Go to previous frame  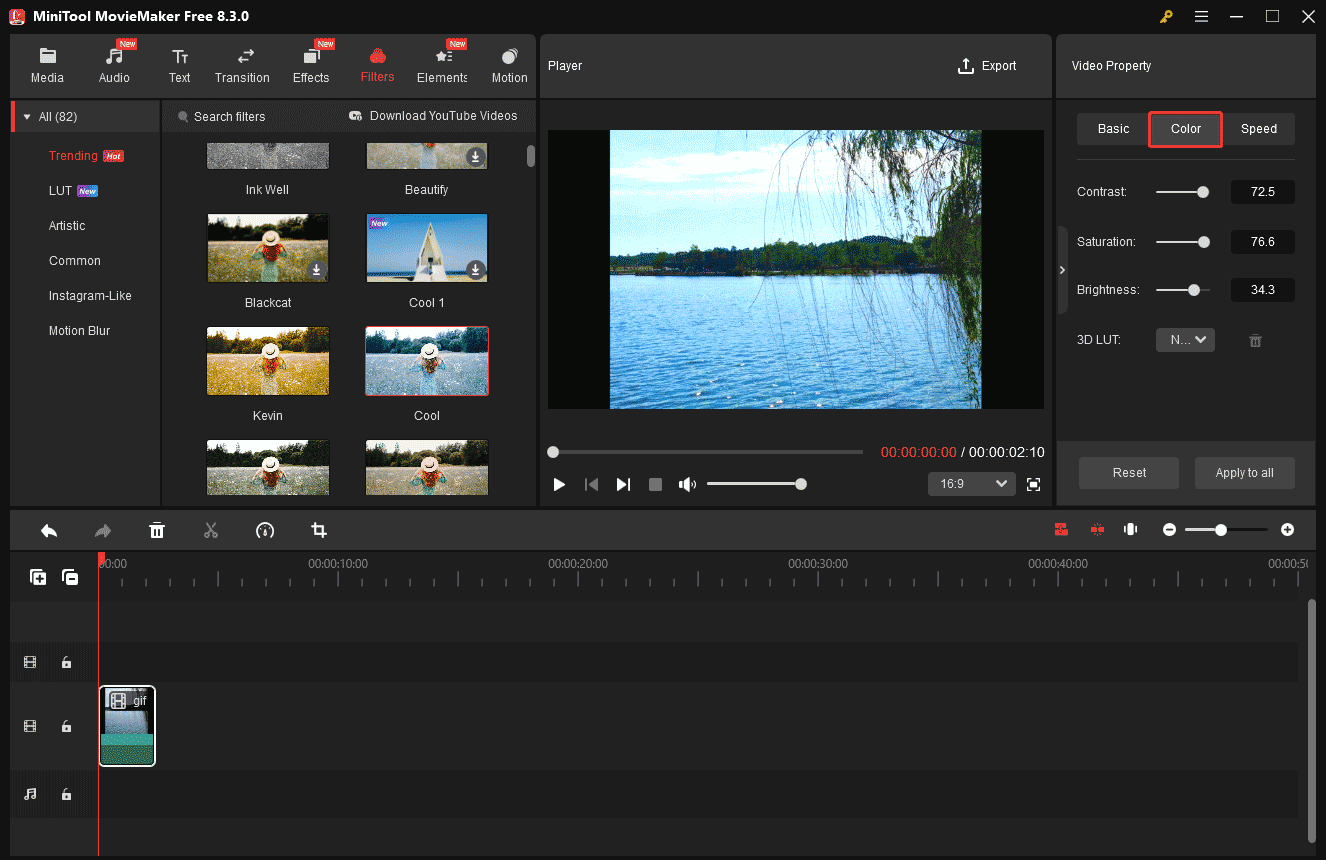pyautogui.click(x=591, y=484)
